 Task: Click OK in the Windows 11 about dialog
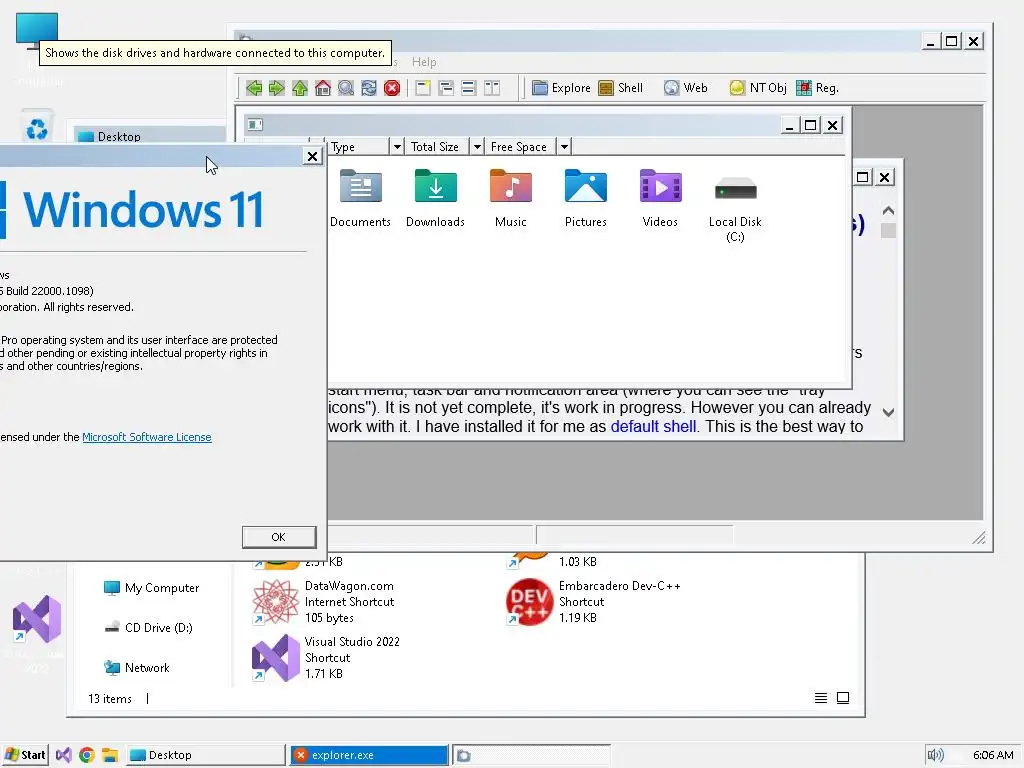279,537
